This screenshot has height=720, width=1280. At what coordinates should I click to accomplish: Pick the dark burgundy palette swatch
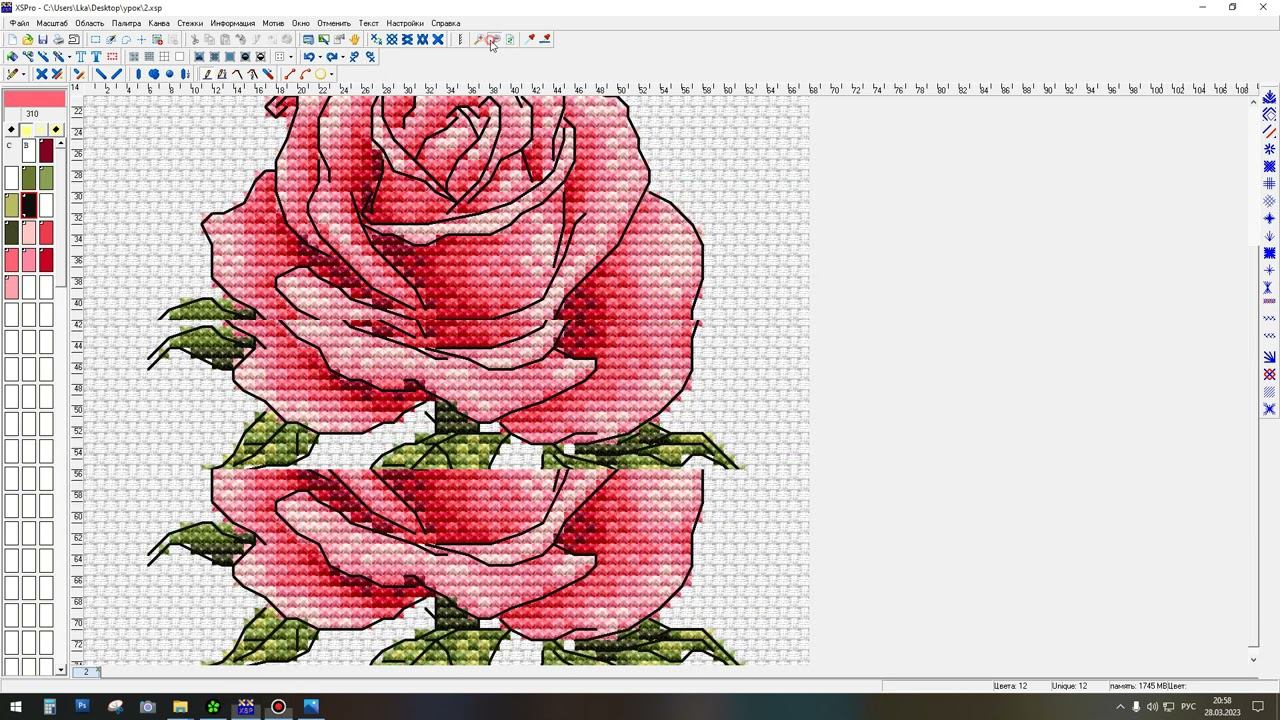pos(46,152)
